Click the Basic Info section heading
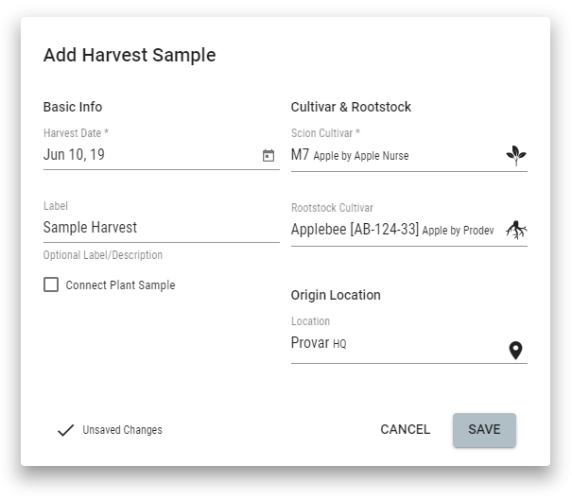Viewport: 572px width, 500px height. 73,107
